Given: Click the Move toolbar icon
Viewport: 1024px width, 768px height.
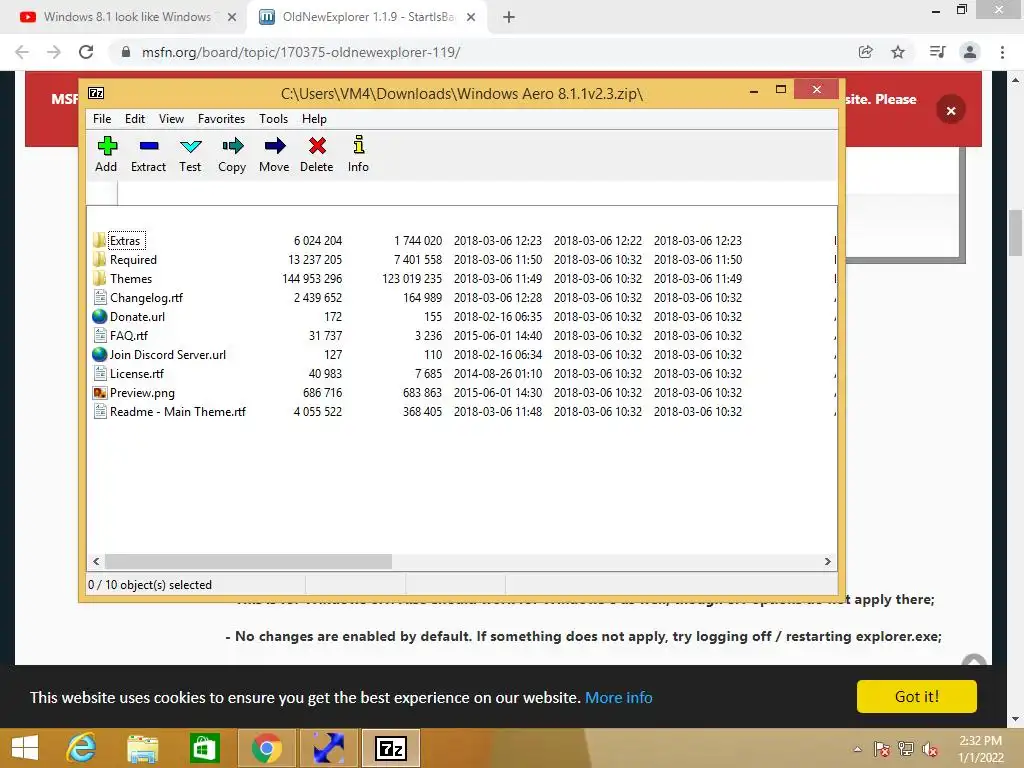Looking at the screenshot, I should coord(274,155).
